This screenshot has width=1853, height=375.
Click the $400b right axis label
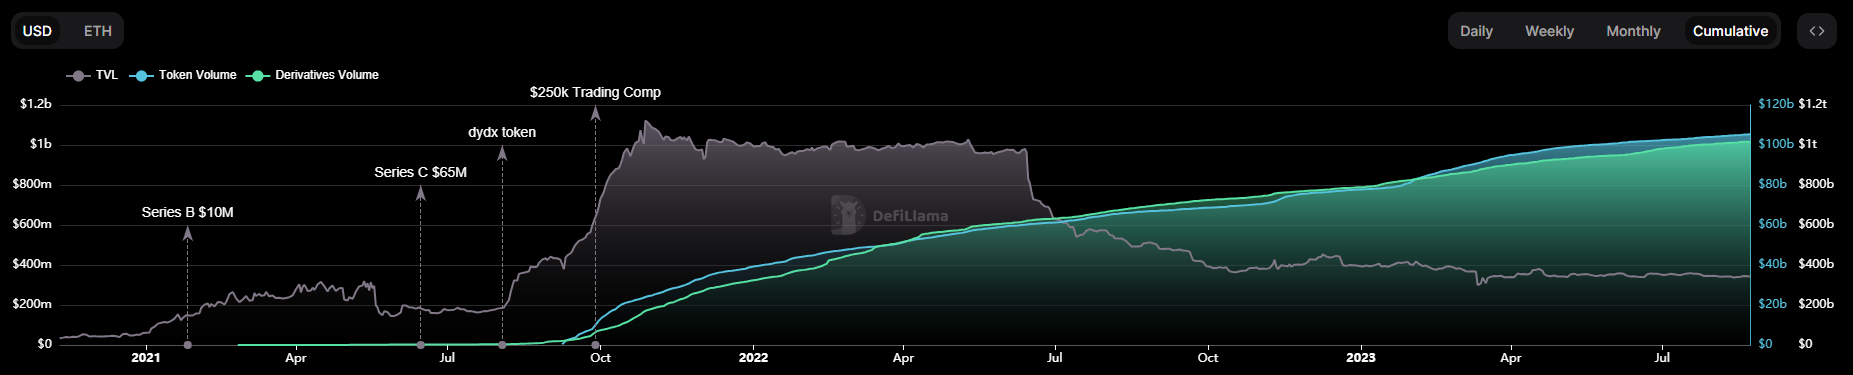click(1816, 264)
